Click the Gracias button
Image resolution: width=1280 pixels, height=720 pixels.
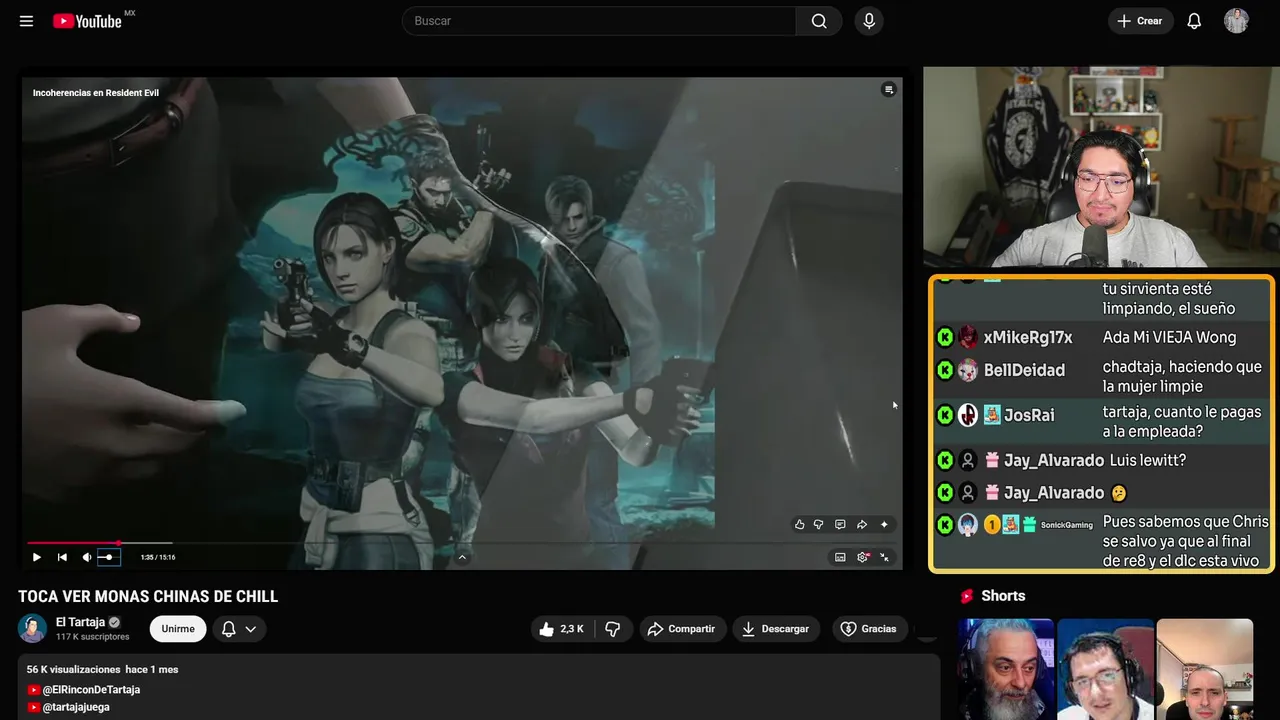point(869,629)
